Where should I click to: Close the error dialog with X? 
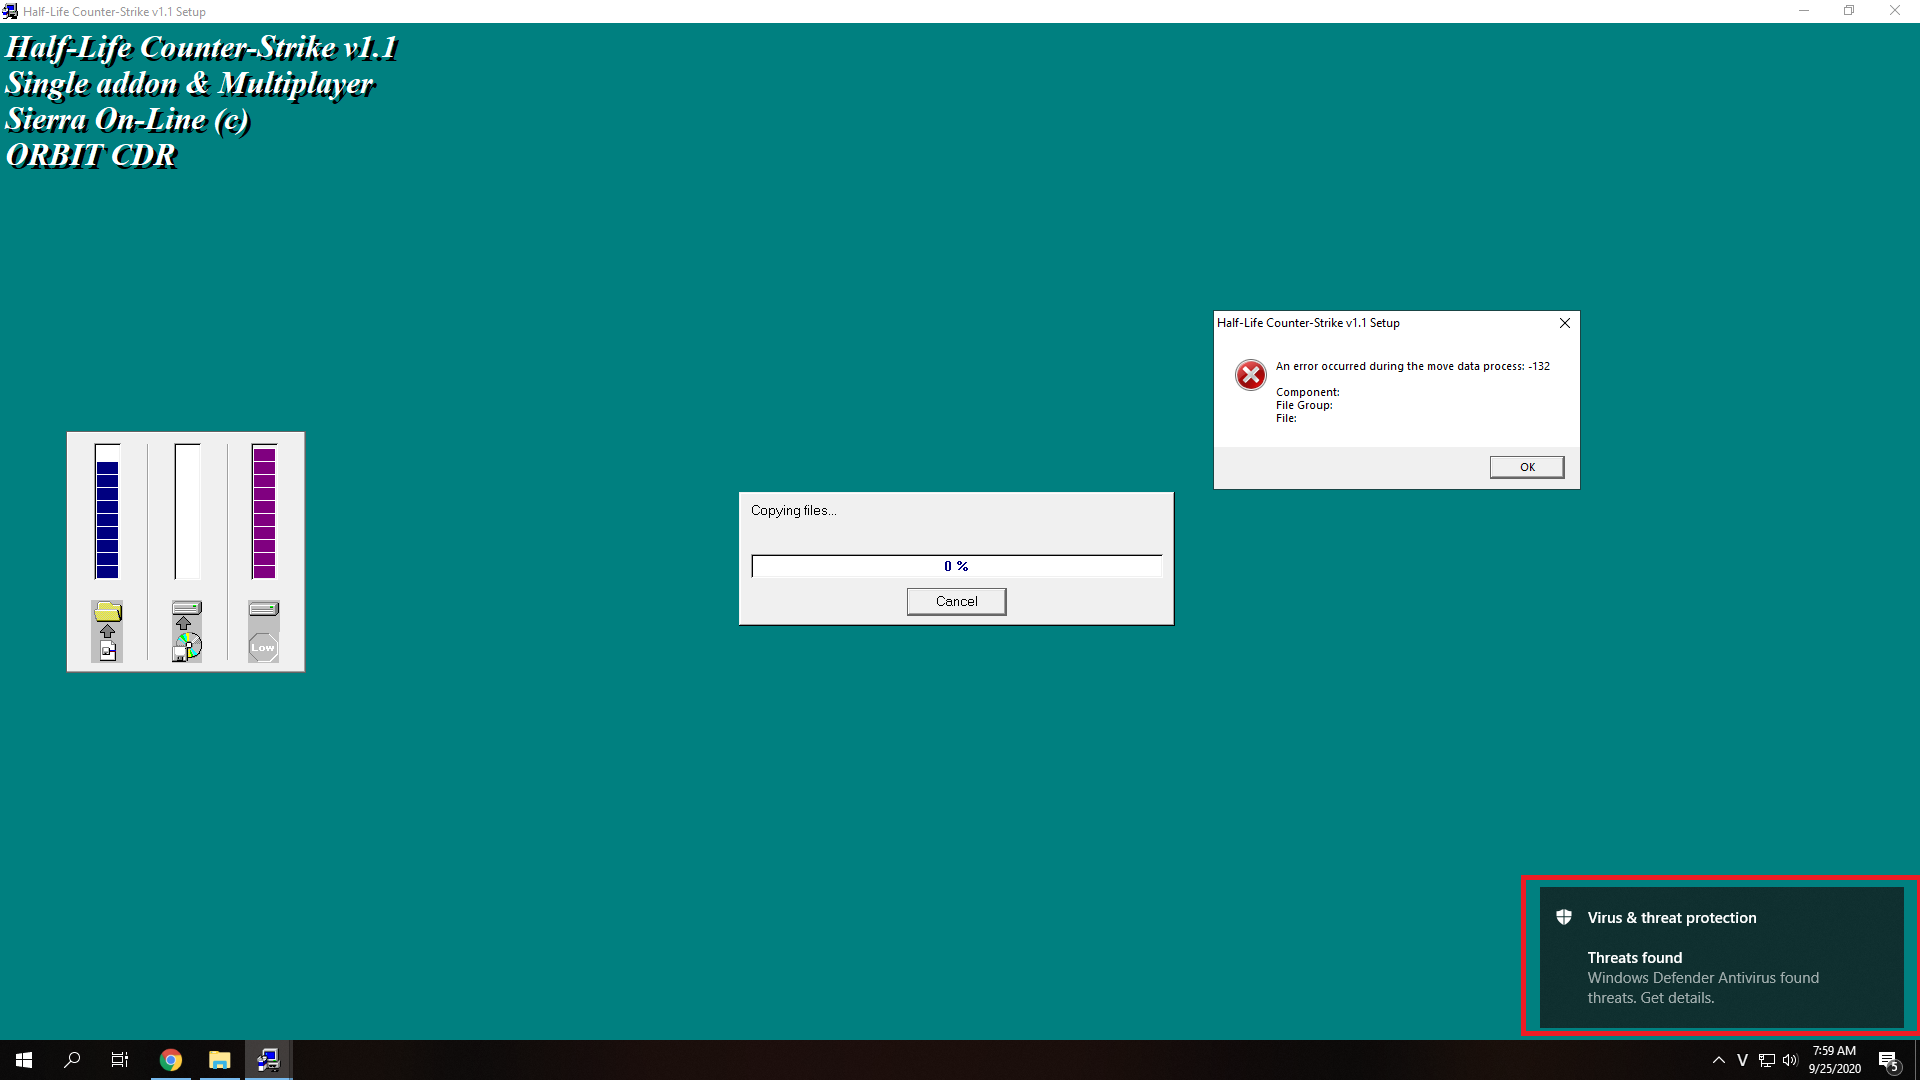coord(1564,323)
